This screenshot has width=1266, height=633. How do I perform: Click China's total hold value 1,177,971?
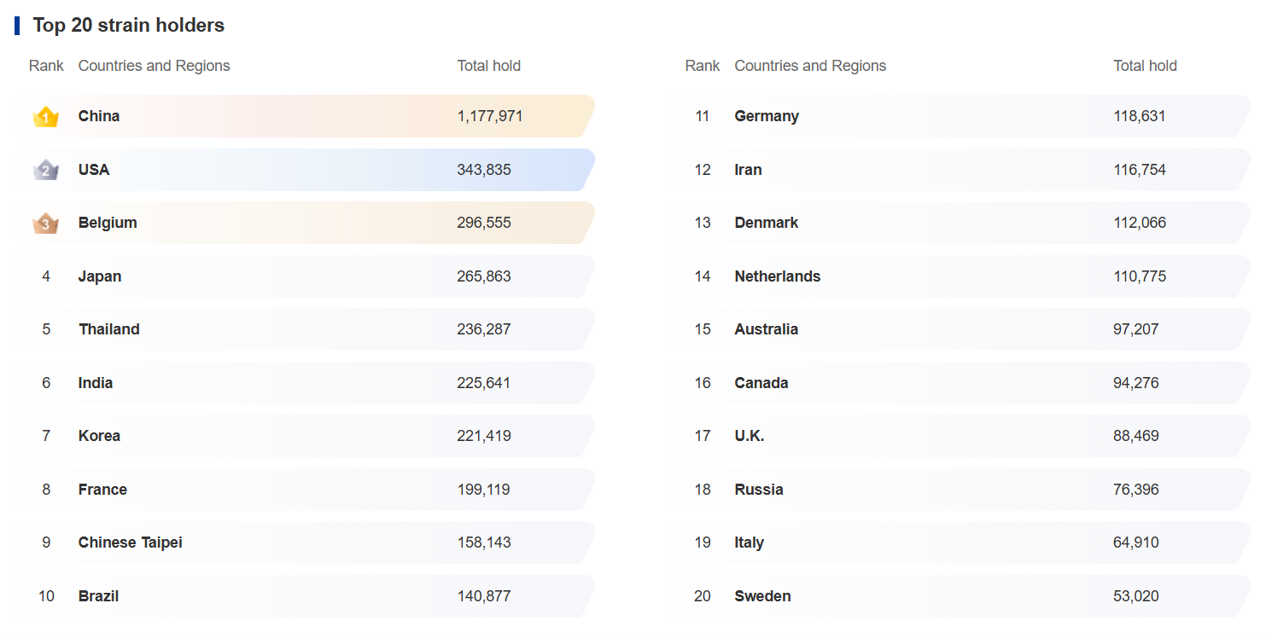[490, 116]
